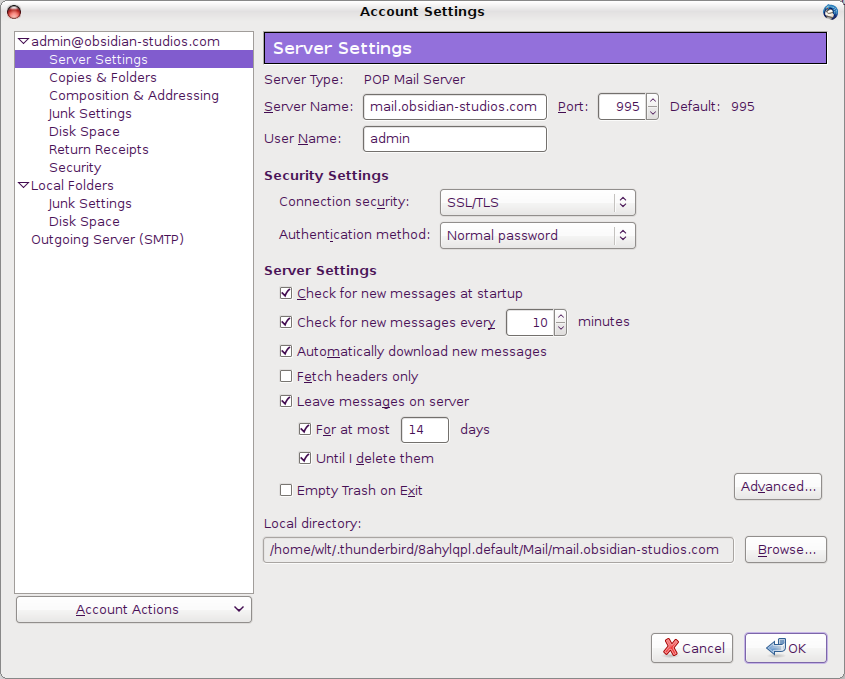Click the User Name field
The width and height of the screenshot is (845, 679).
click(x=455, y=139)
